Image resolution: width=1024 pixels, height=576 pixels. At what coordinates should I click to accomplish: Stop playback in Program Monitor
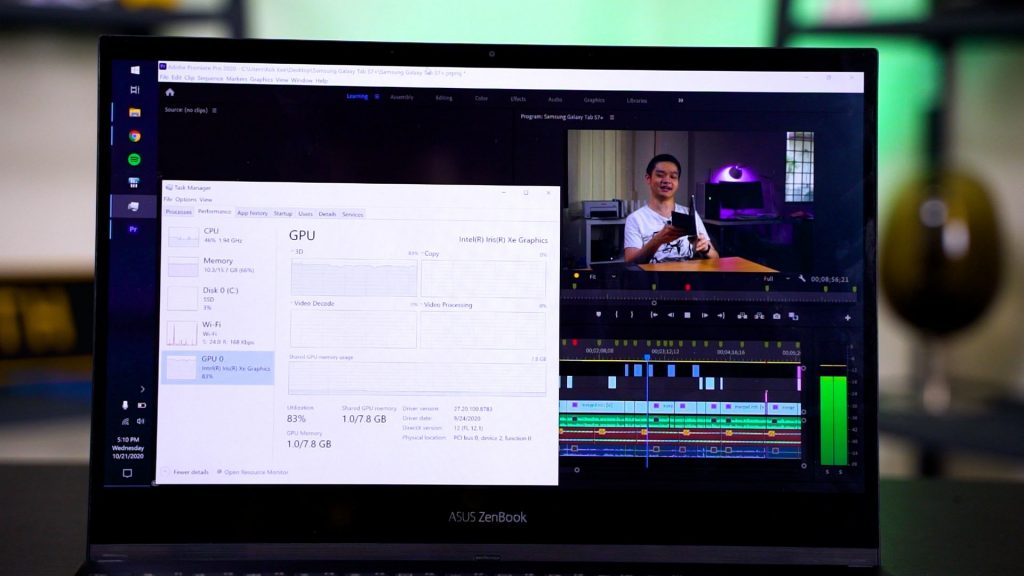tap(687, 315)
